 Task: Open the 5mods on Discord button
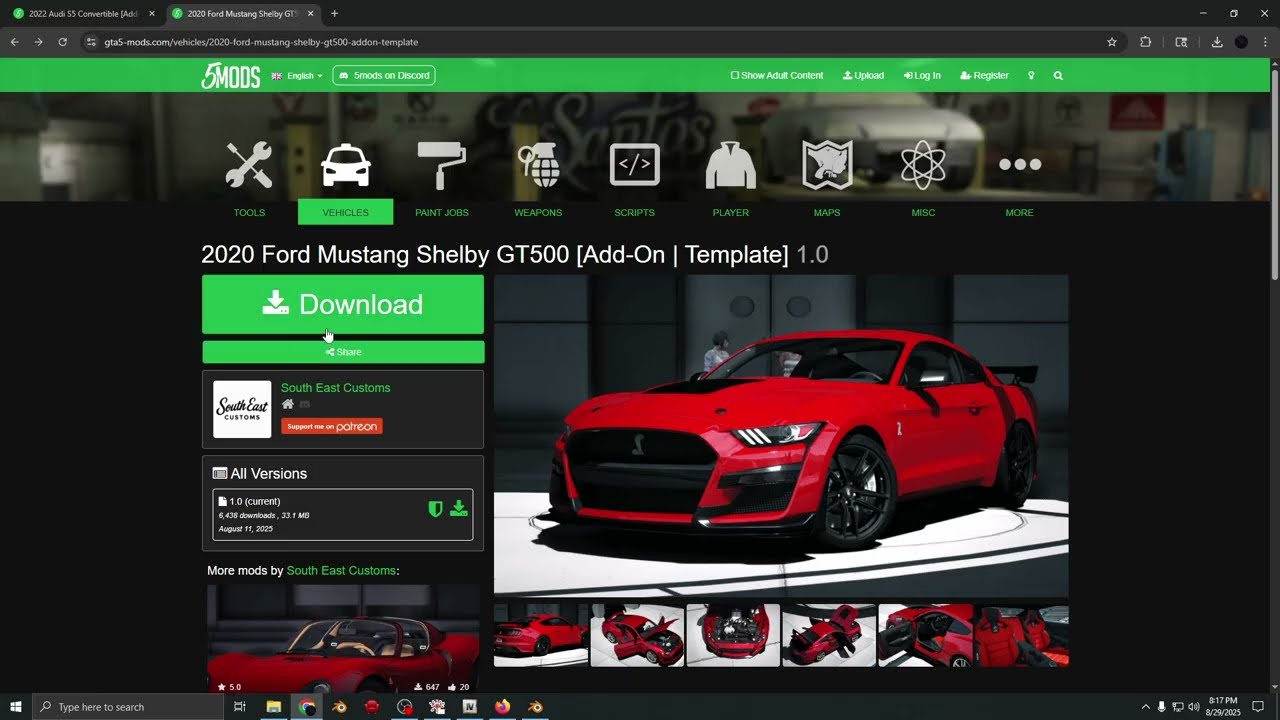click(x=384, y=76)
